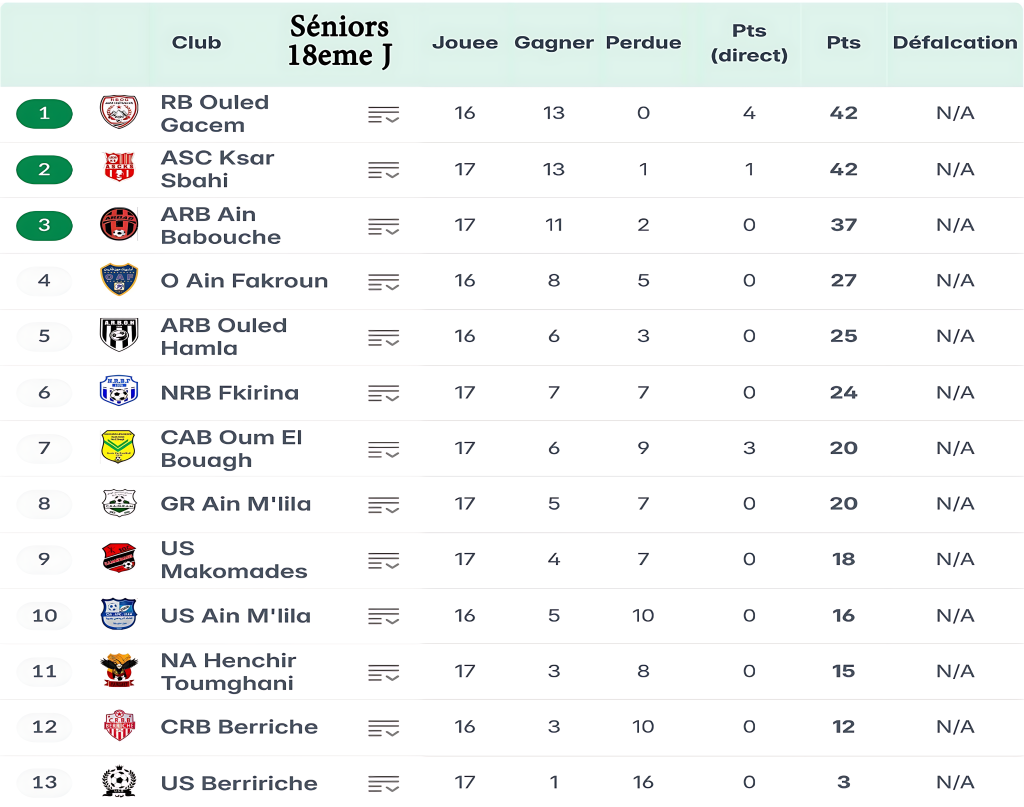Click the ARB Ouled Hamla striped crest
This screenshot has width=1024, height=807.
coord(119,335)
